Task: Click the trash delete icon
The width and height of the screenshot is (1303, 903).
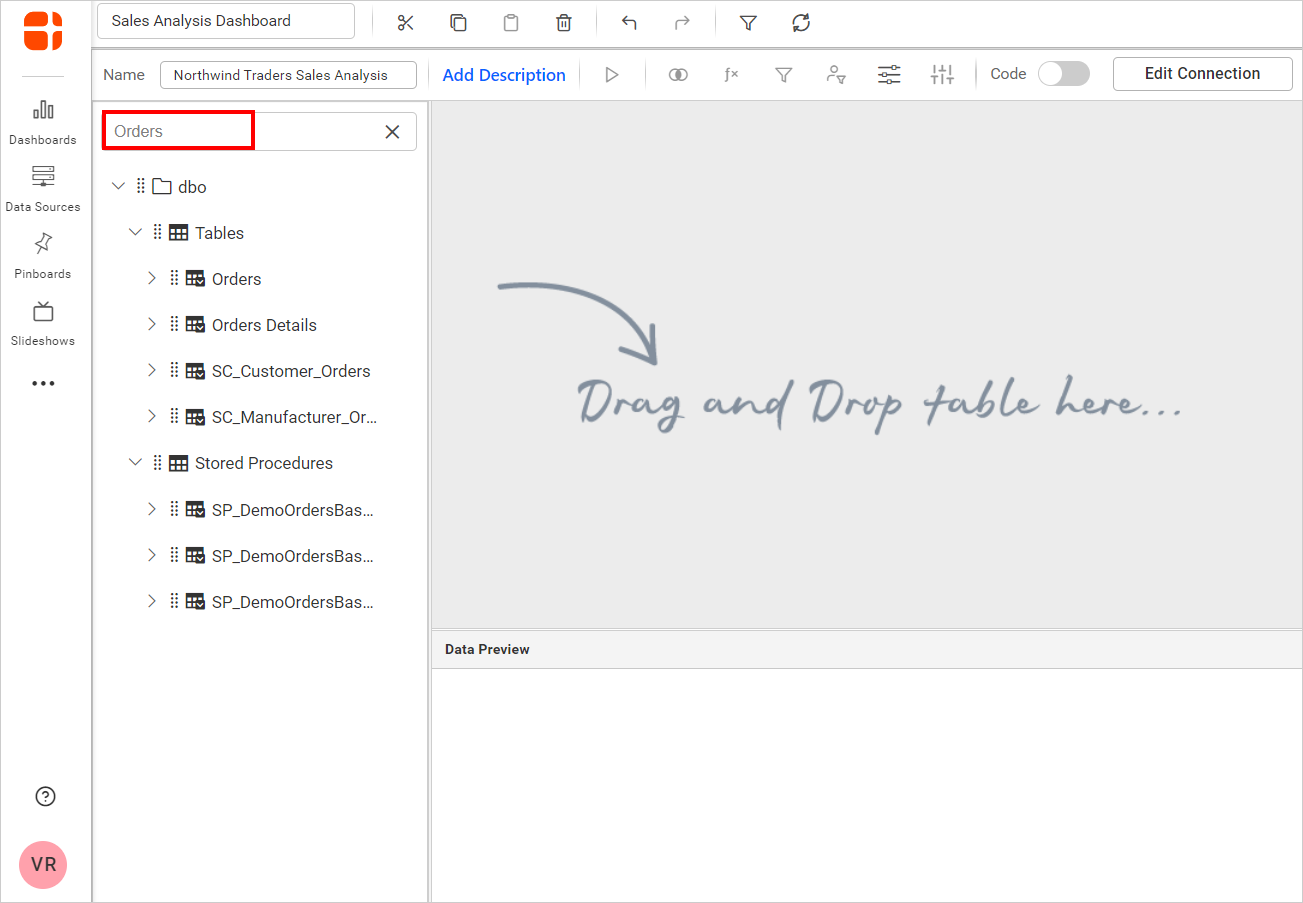Action: (x=564, y=23)
